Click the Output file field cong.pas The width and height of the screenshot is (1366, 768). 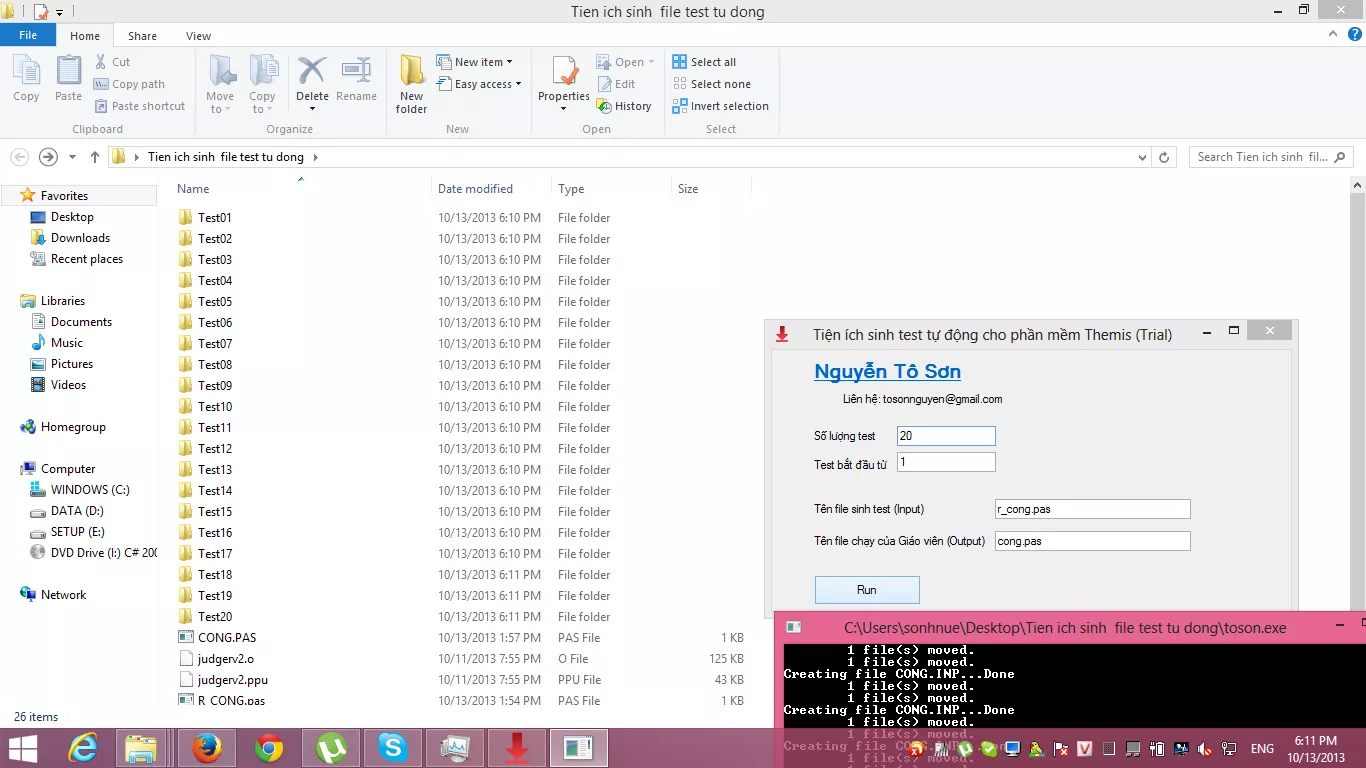pos(1093,541)
